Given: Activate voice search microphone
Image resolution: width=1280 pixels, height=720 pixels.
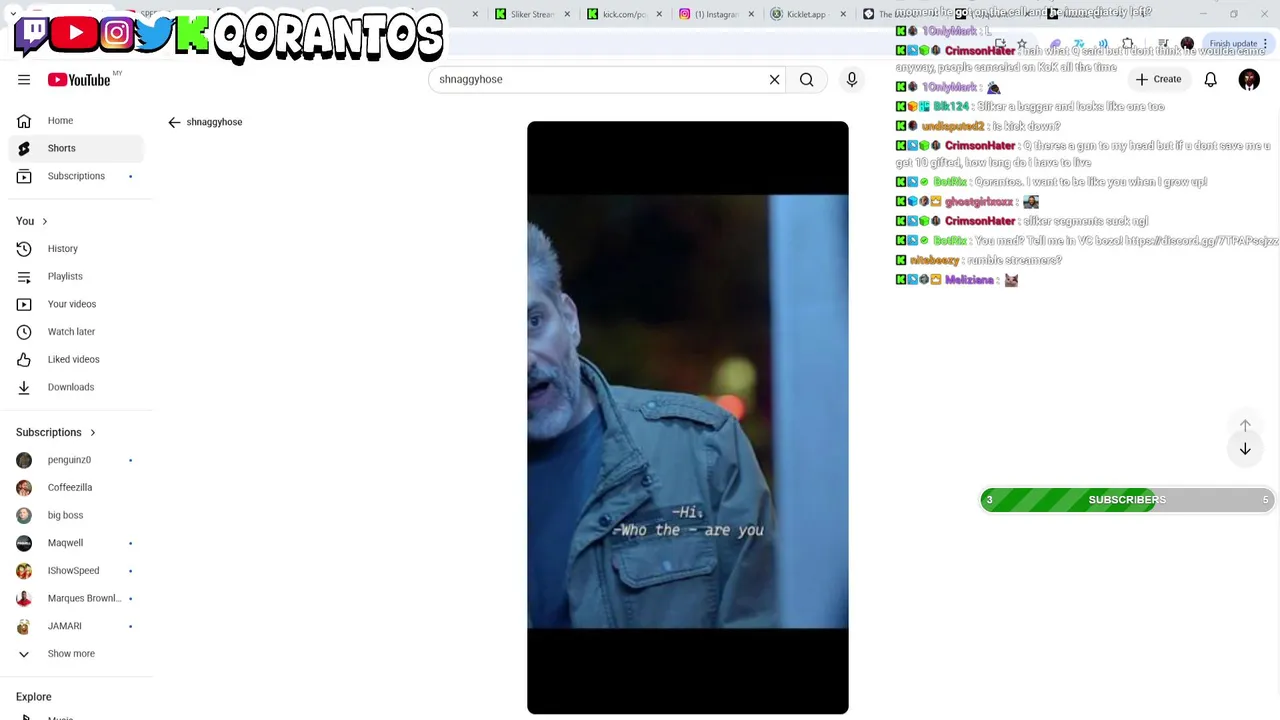Looking at the screenshot, I should coord(852,79).
